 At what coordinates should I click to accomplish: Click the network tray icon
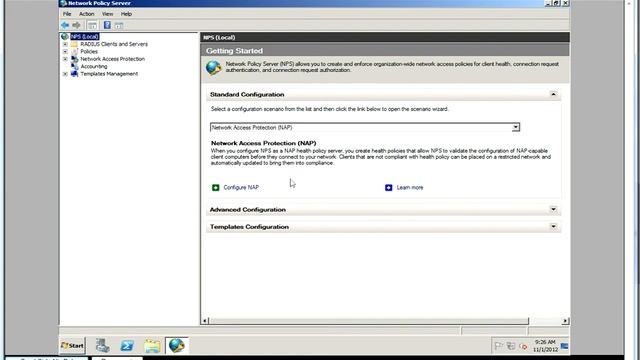[511, 346]
